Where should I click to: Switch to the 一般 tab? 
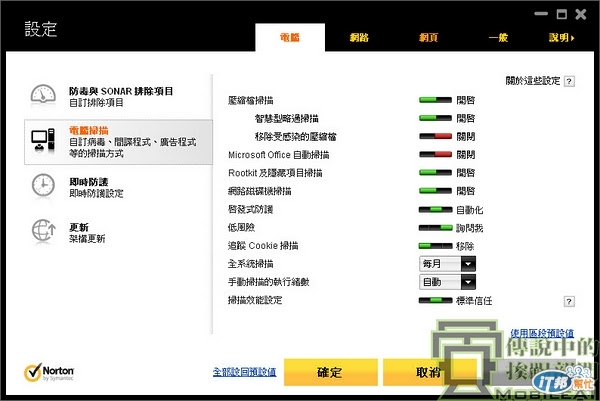pyautogui.click(x=498, y=37)
